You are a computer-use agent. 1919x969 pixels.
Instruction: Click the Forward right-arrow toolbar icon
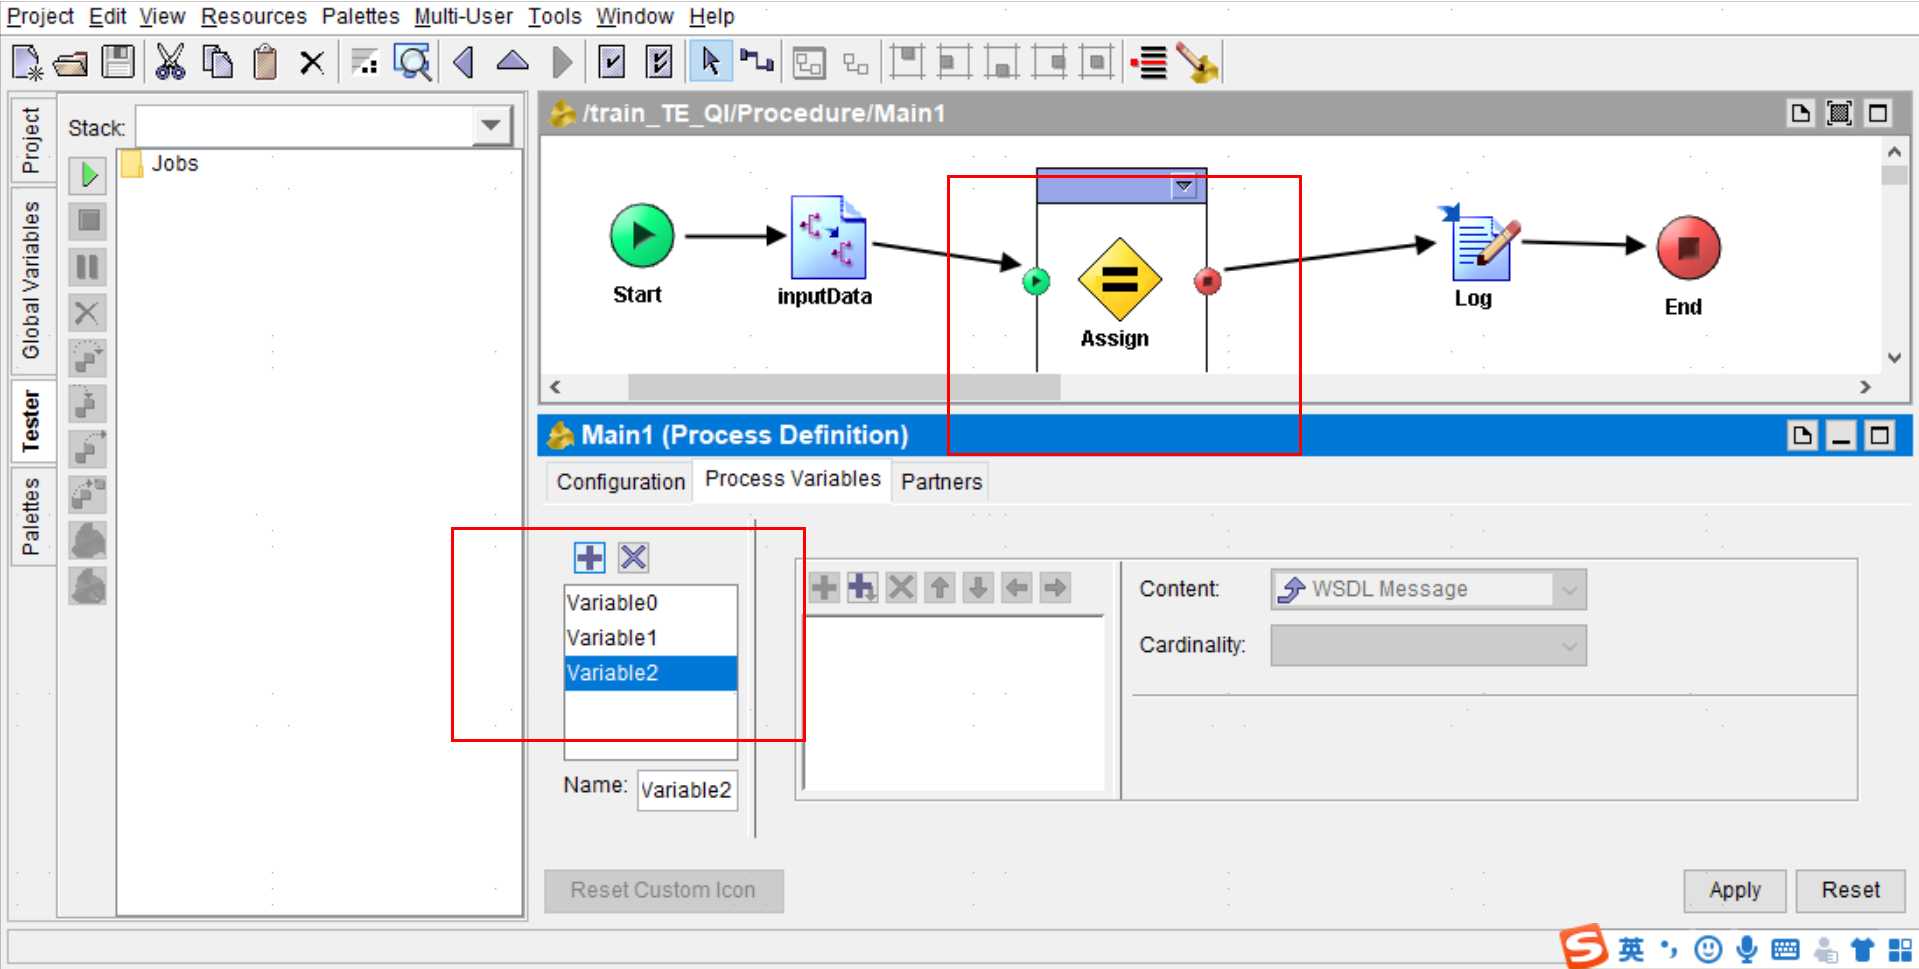[563, 62]
